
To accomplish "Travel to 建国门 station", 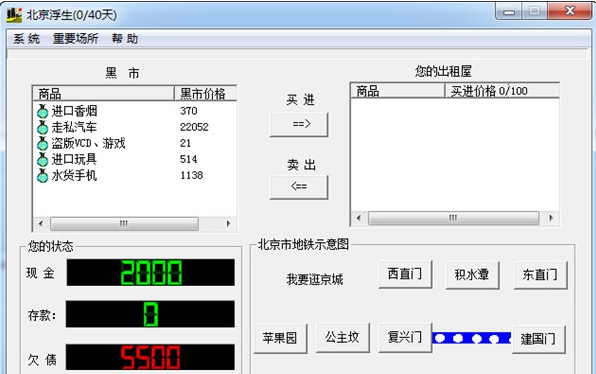I will [539, 339].
